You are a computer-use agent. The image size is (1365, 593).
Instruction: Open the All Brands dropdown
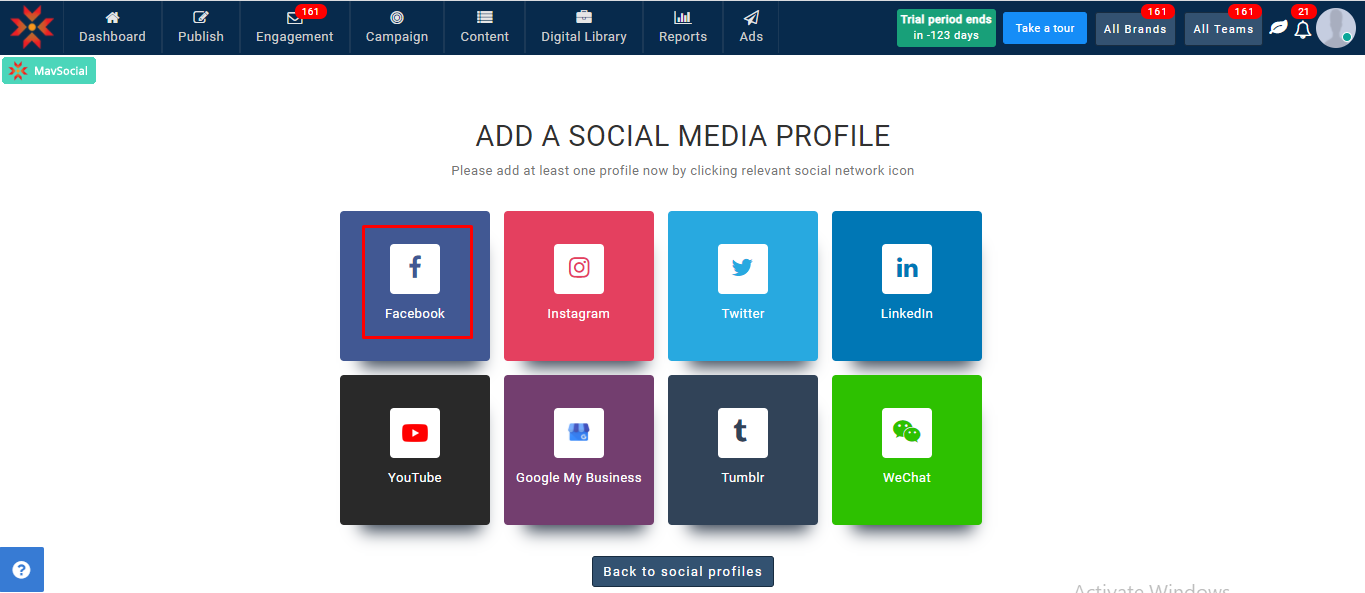[1135, 29]
